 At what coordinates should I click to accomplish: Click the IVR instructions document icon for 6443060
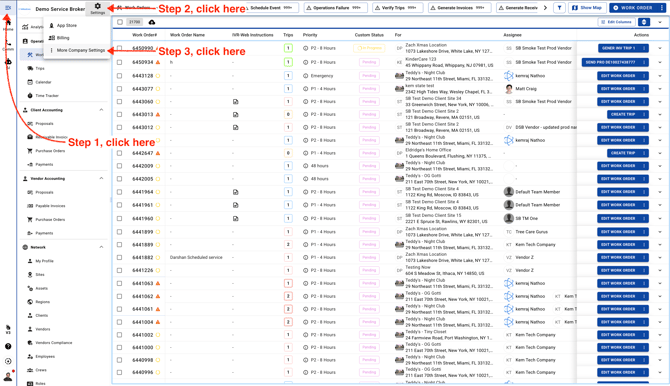tap(235, 102)
